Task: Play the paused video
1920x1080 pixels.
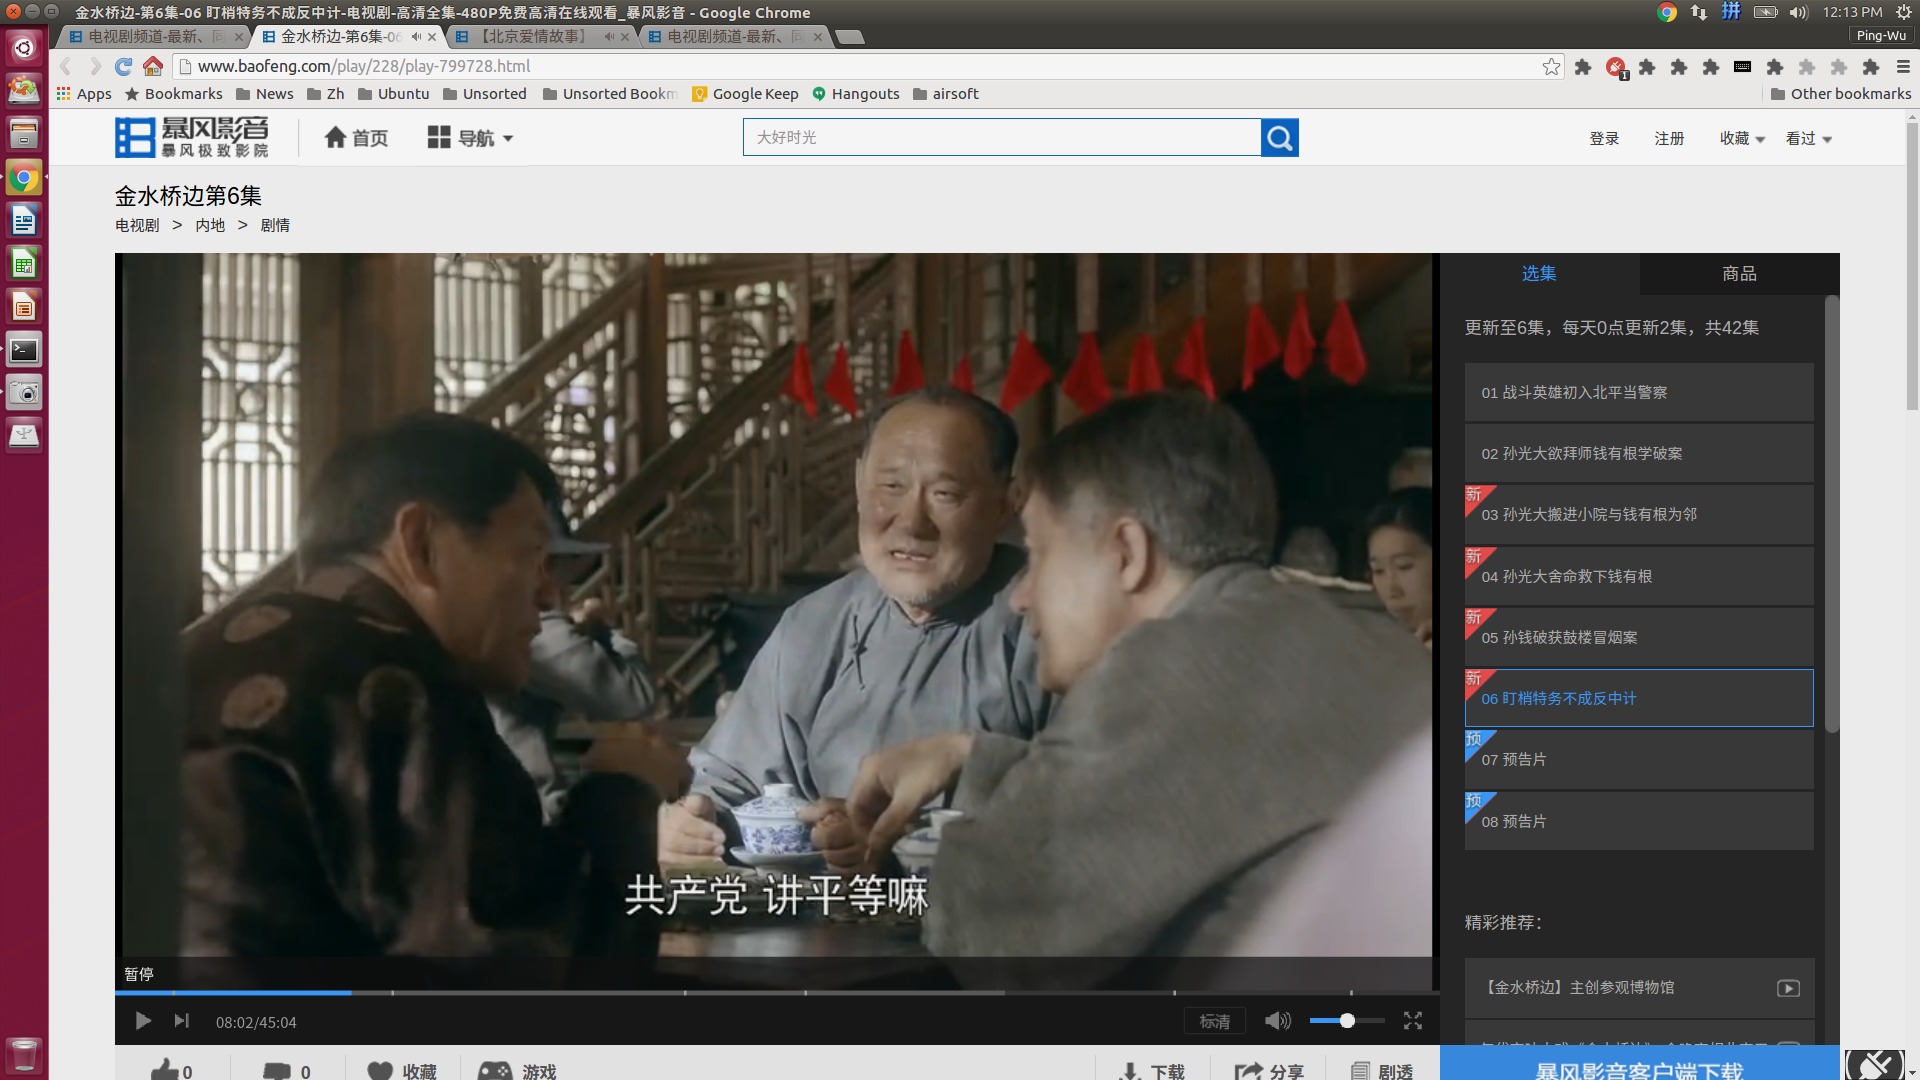Action: click(143, 1021)
